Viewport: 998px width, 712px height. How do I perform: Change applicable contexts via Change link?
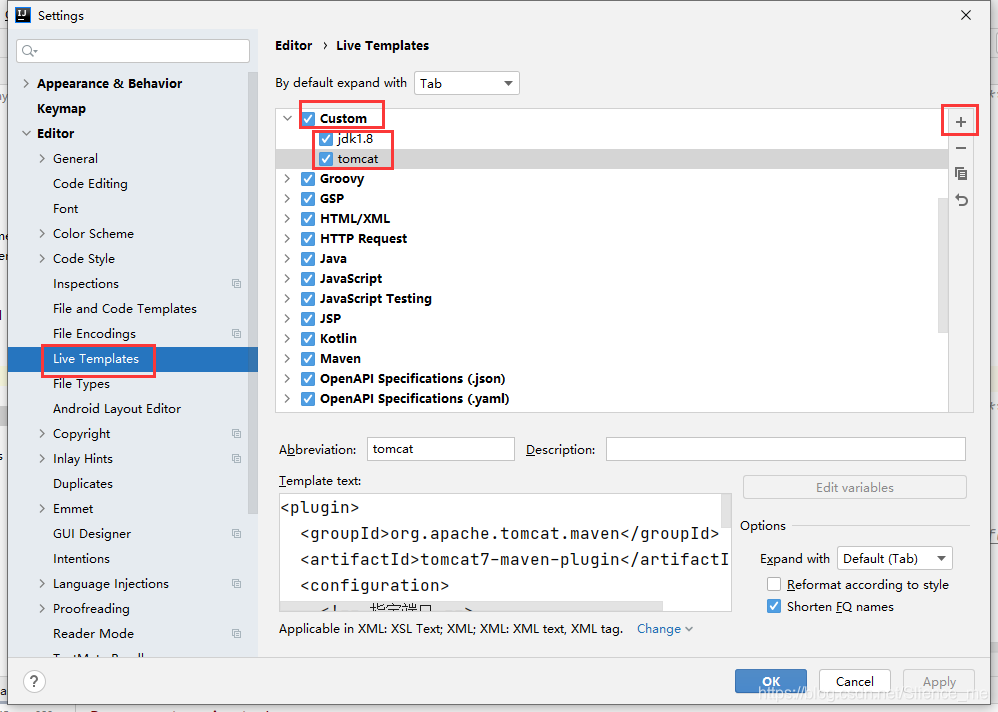click(x=664, y=629)
